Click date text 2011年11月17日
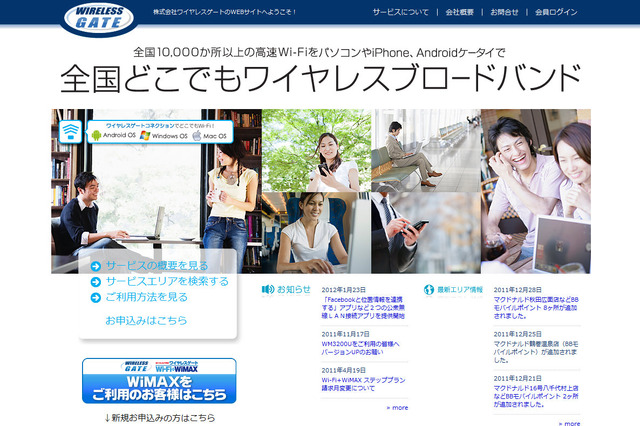Viewport: 640px width, 426px height. (x=346, y=334)
